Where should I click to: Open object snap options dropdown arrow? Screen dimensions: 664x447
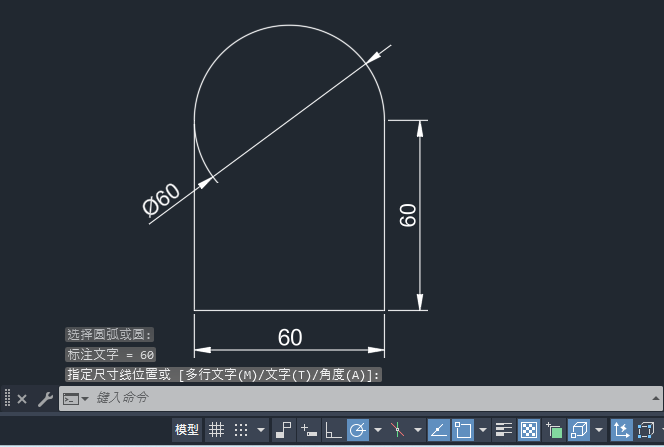[482, 430]
